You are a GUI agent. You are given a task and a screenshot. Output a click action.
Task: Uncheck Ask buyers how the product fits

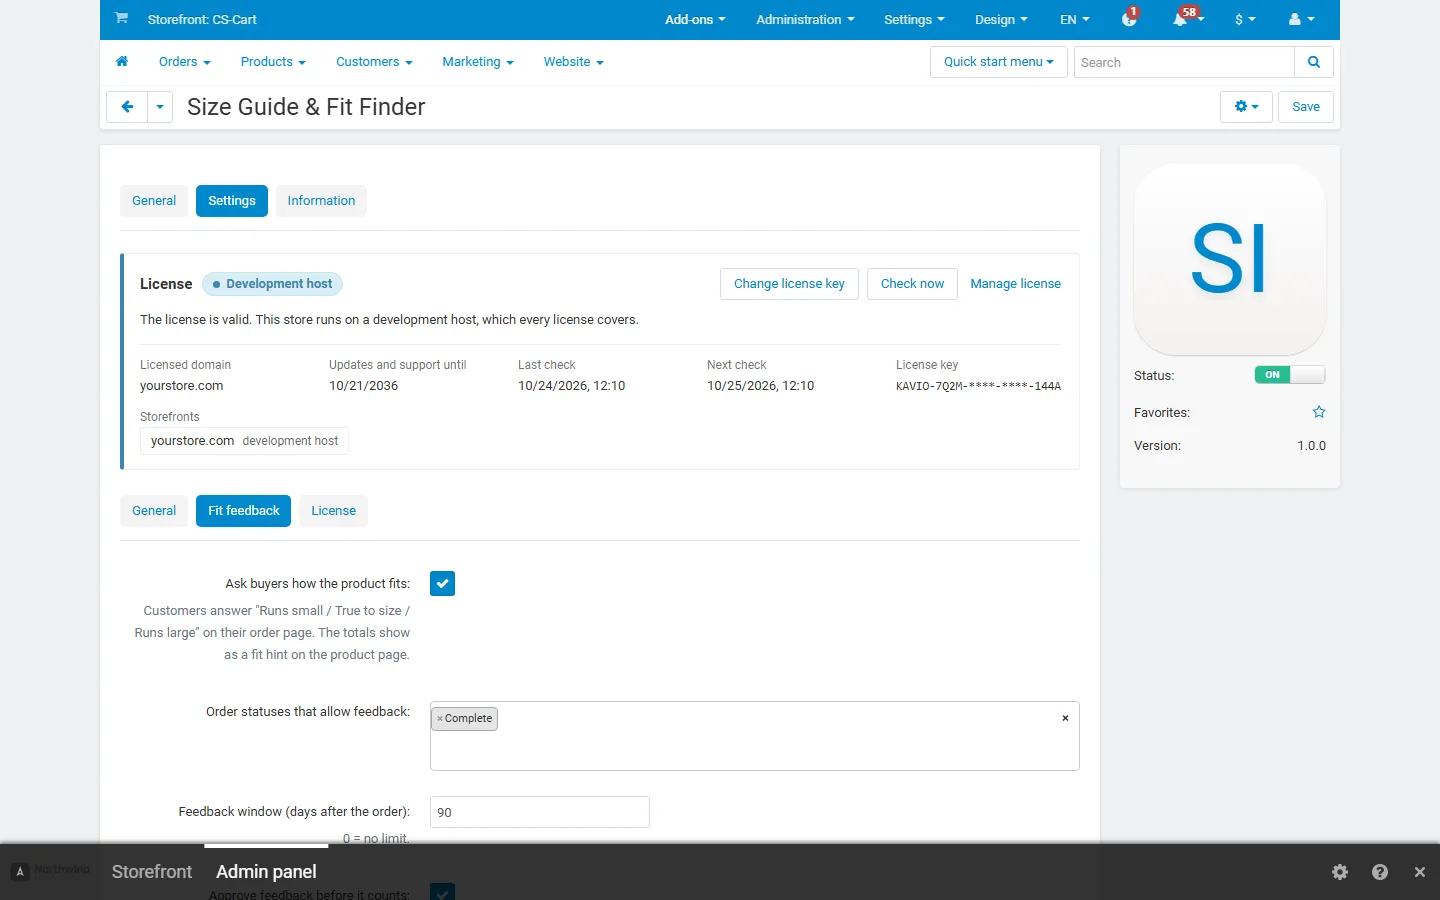pyautogui.click(x=442, y=583)
